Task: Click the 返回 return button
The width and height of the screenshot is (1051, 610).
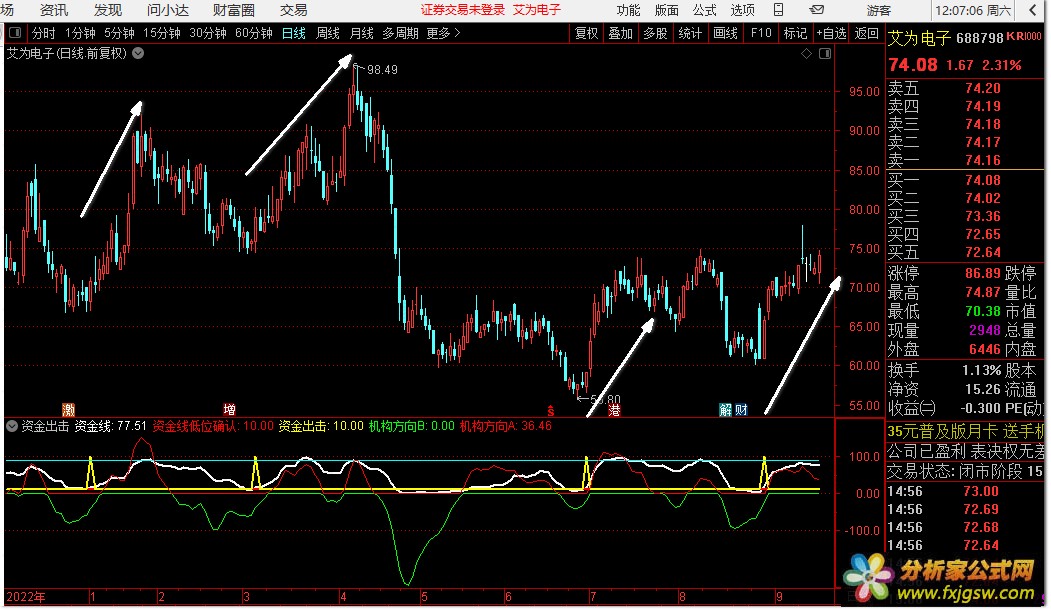Action: coord(866,33)
